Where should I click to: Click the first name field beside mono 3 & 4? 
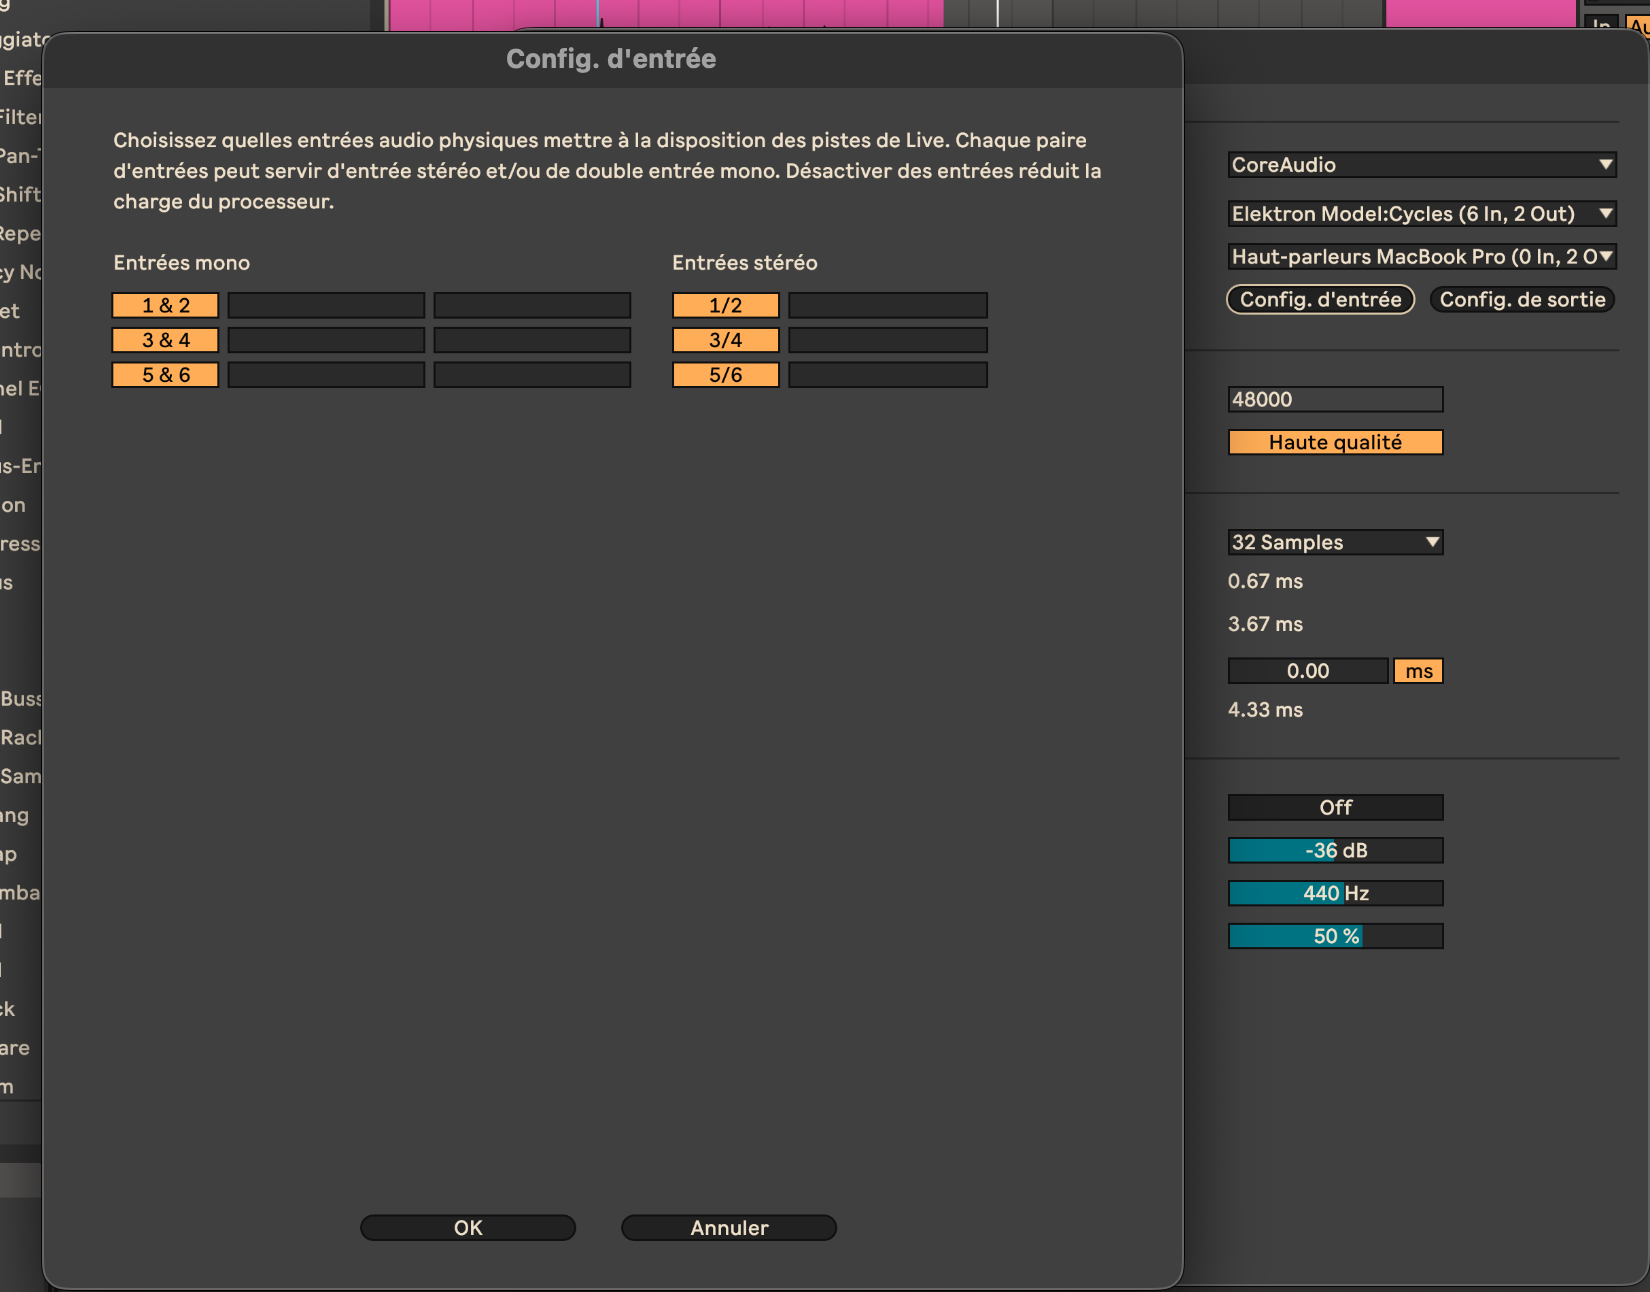(326, 340)
